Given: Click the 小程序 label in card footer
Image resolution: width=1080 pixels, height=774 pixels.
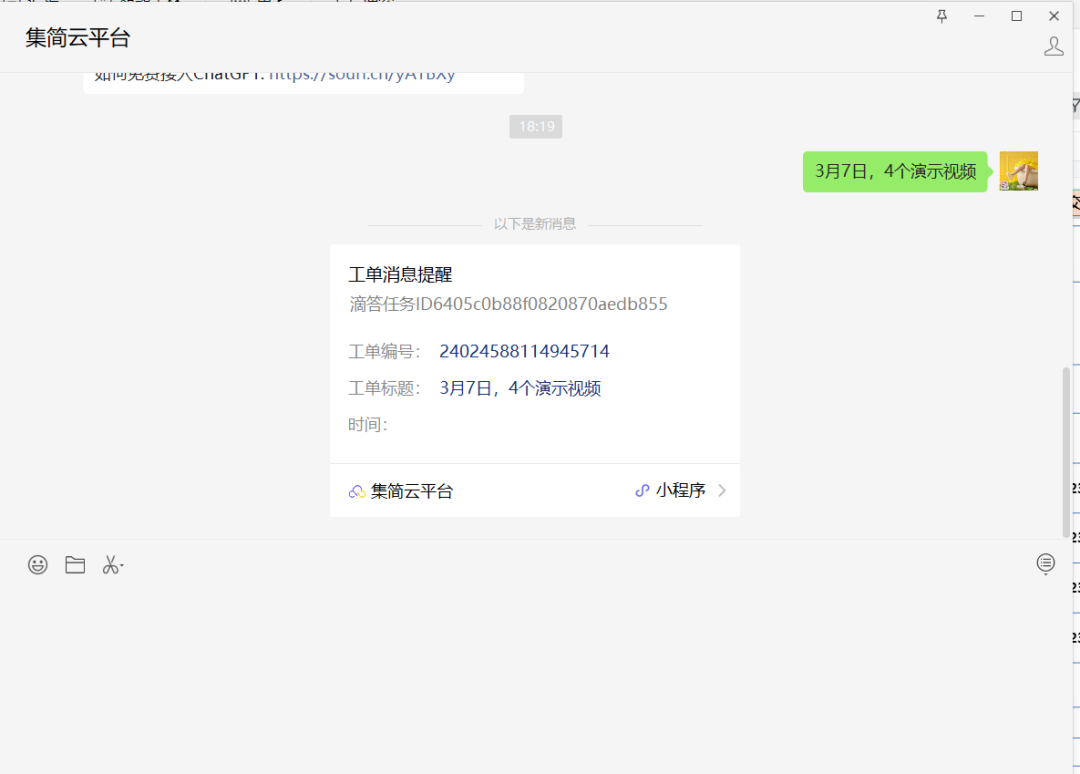Looking at the screenshot, I should (x=681, y=490).
